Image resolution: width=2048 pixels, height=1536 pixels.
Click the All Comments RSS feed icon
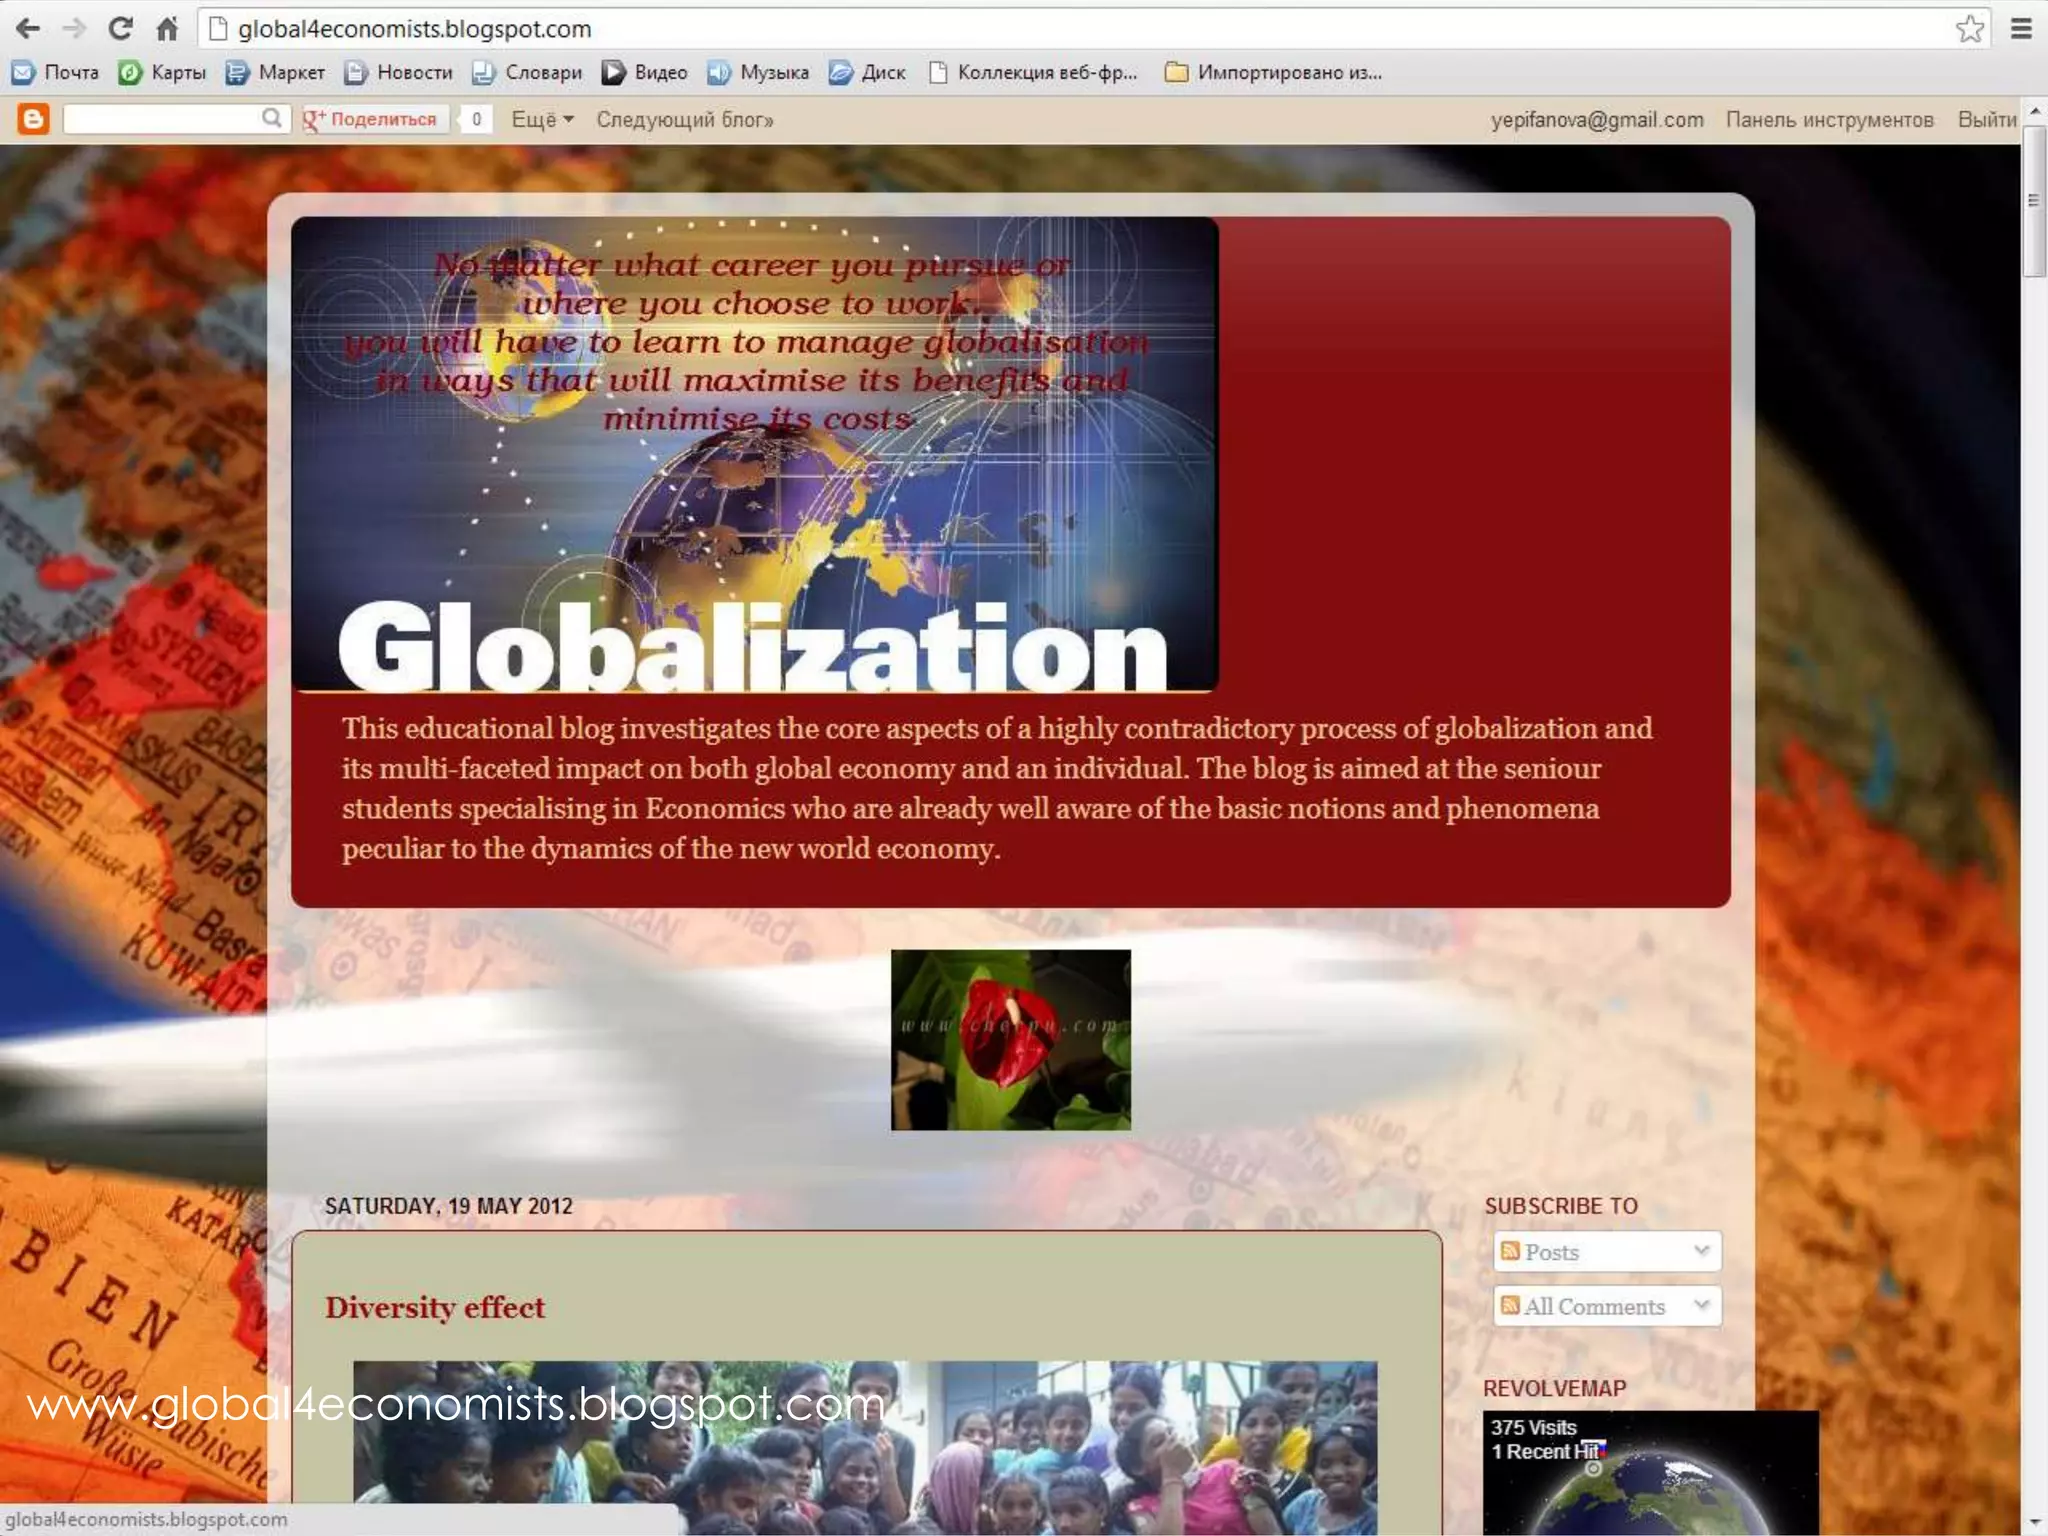tap(1510, 1305)
